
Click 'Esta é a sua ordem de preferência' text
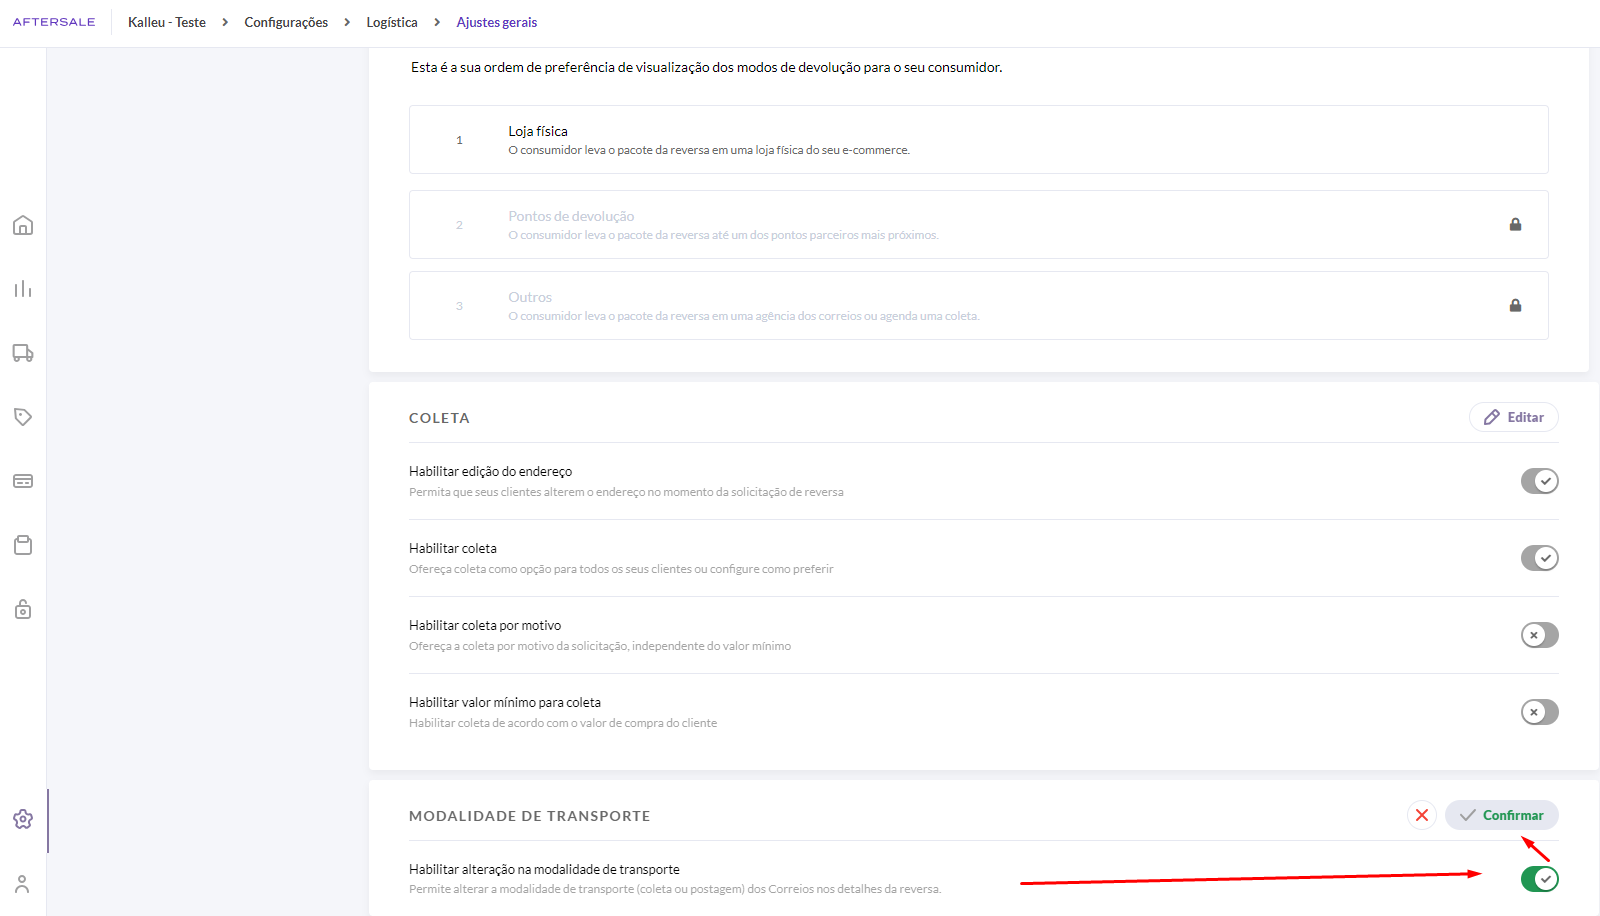tap(707, 67)
